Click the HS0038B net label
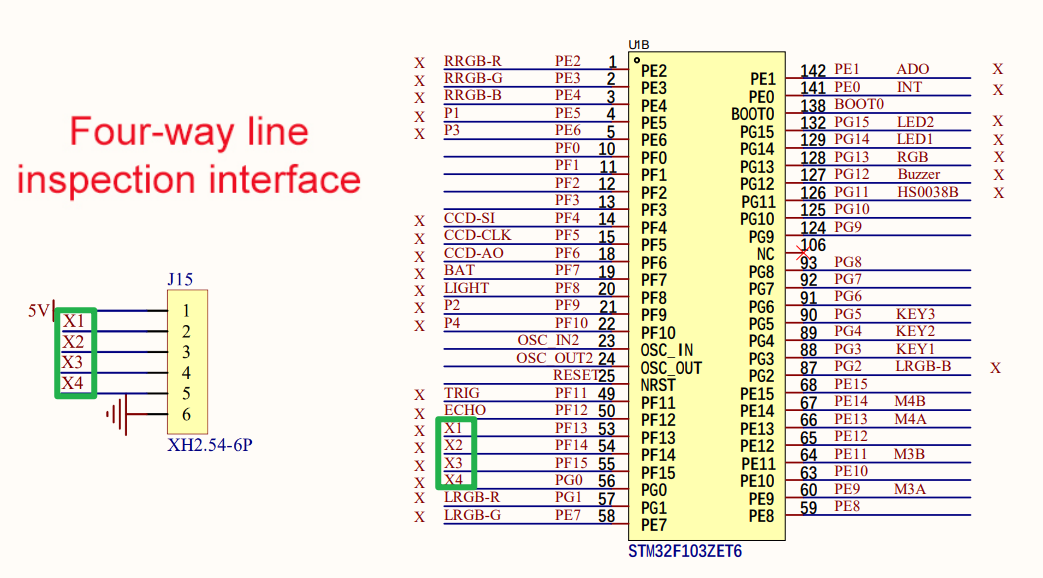Viewport: 1043px width, 578px height. tap(928, 192)
